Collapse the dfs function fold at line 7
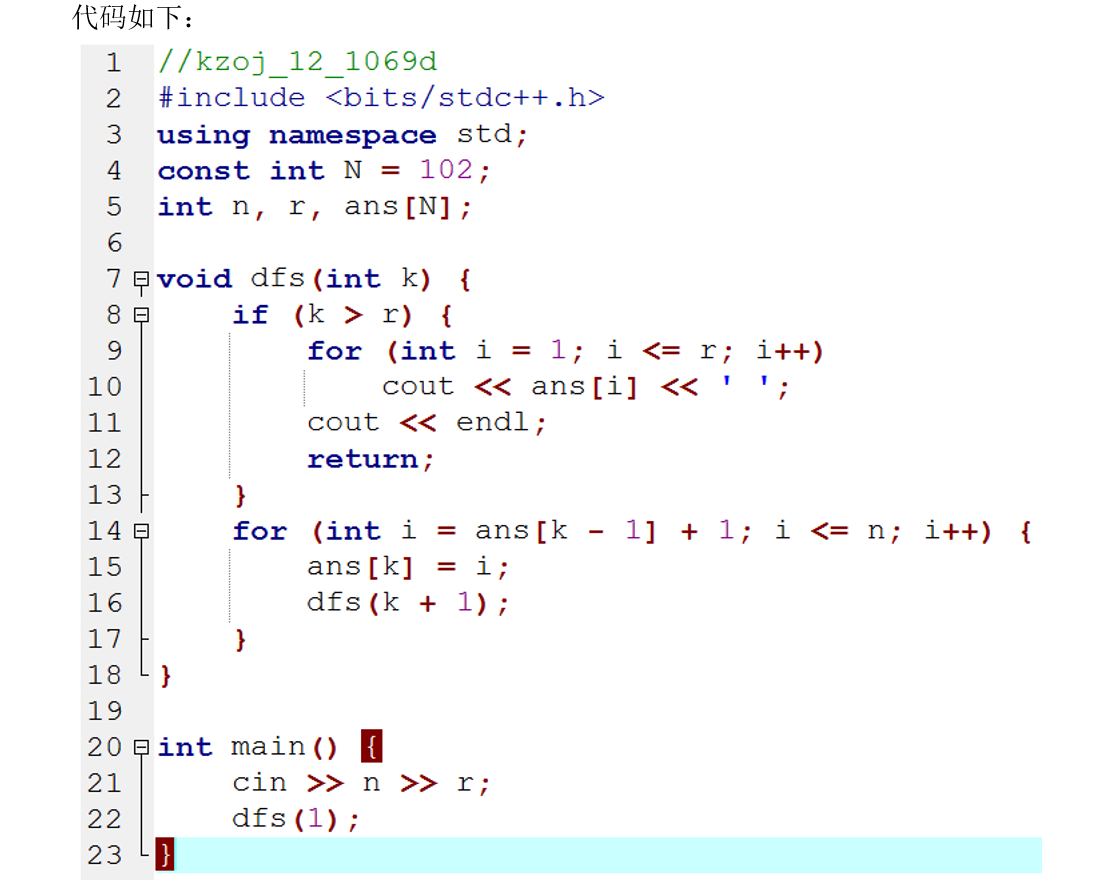The height and width of the screenshot is (888, 1103). click(x=141, y=280)
